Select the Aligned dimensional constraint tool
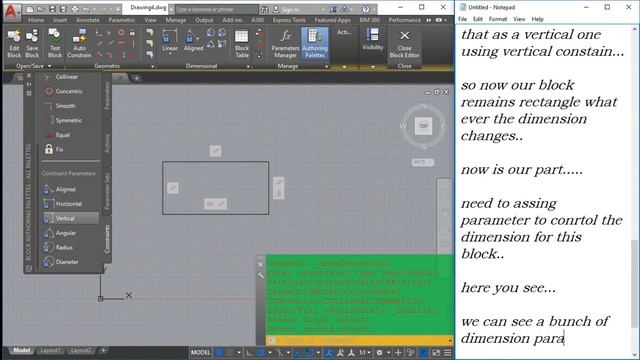This screenshot has height=360, width=640. click(193, 41)
